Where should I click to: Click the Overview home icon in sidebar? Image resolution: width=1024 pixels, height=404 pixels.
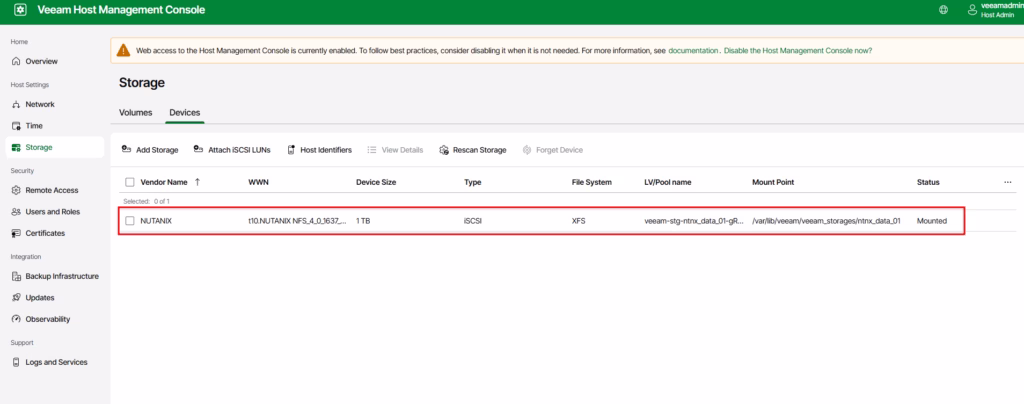(x=16, y=61)
